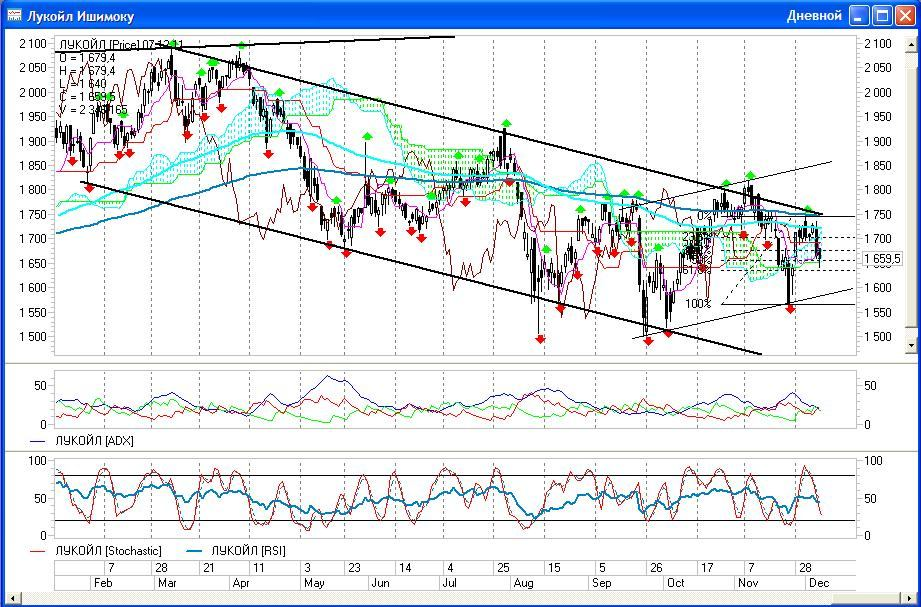
Task: Click the May month label on time axis
Action: (314, 583)
